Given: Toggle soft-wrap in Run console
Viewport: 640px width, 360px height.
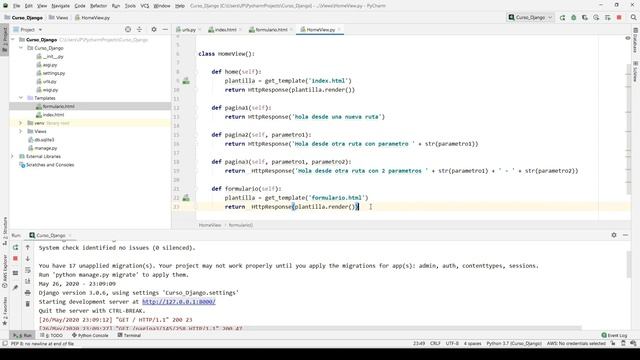Looking at the screenshot, I should pos(27,270).
